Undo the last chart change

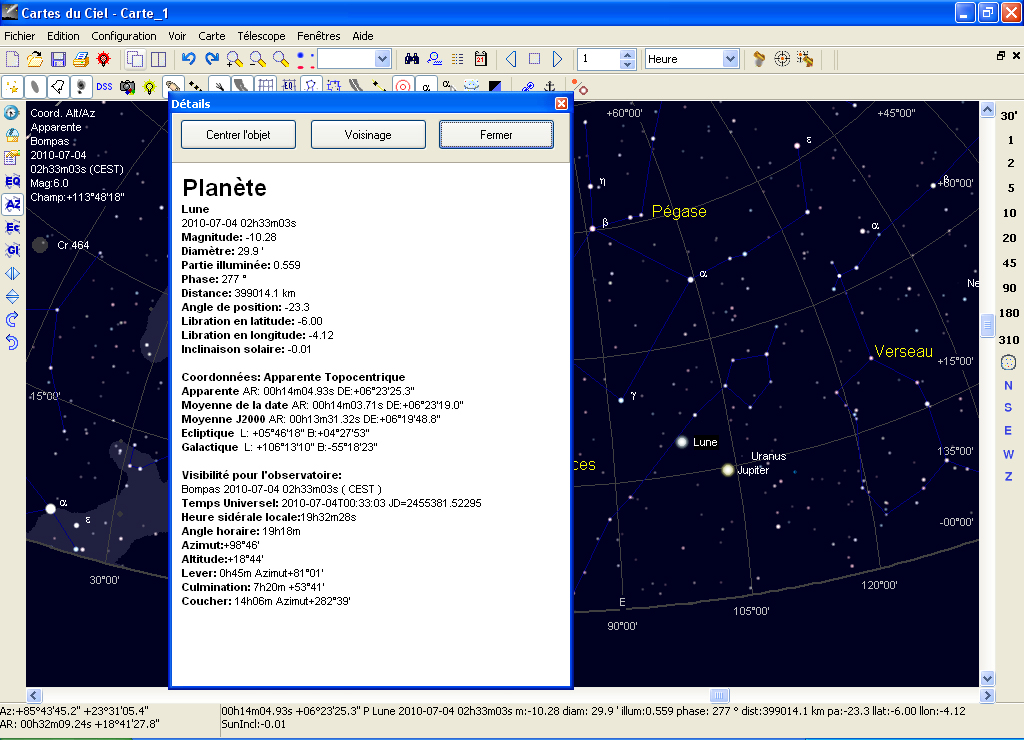[189, 59]
